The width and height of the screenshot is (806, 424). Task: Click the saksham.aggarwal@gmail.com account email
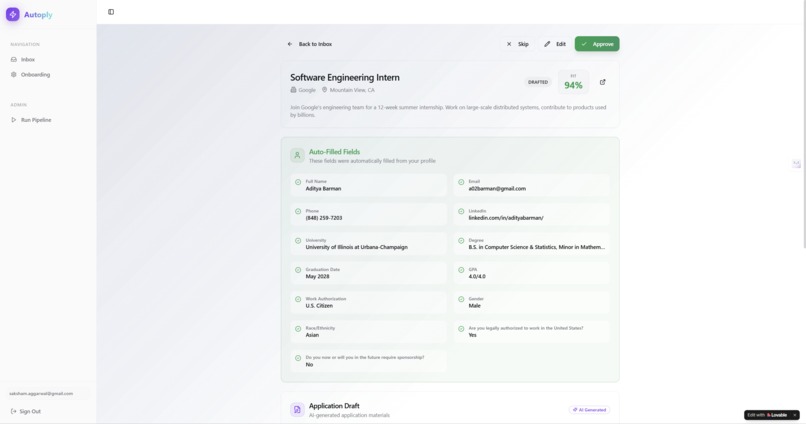pyautogui.click(x=41, y=394)
